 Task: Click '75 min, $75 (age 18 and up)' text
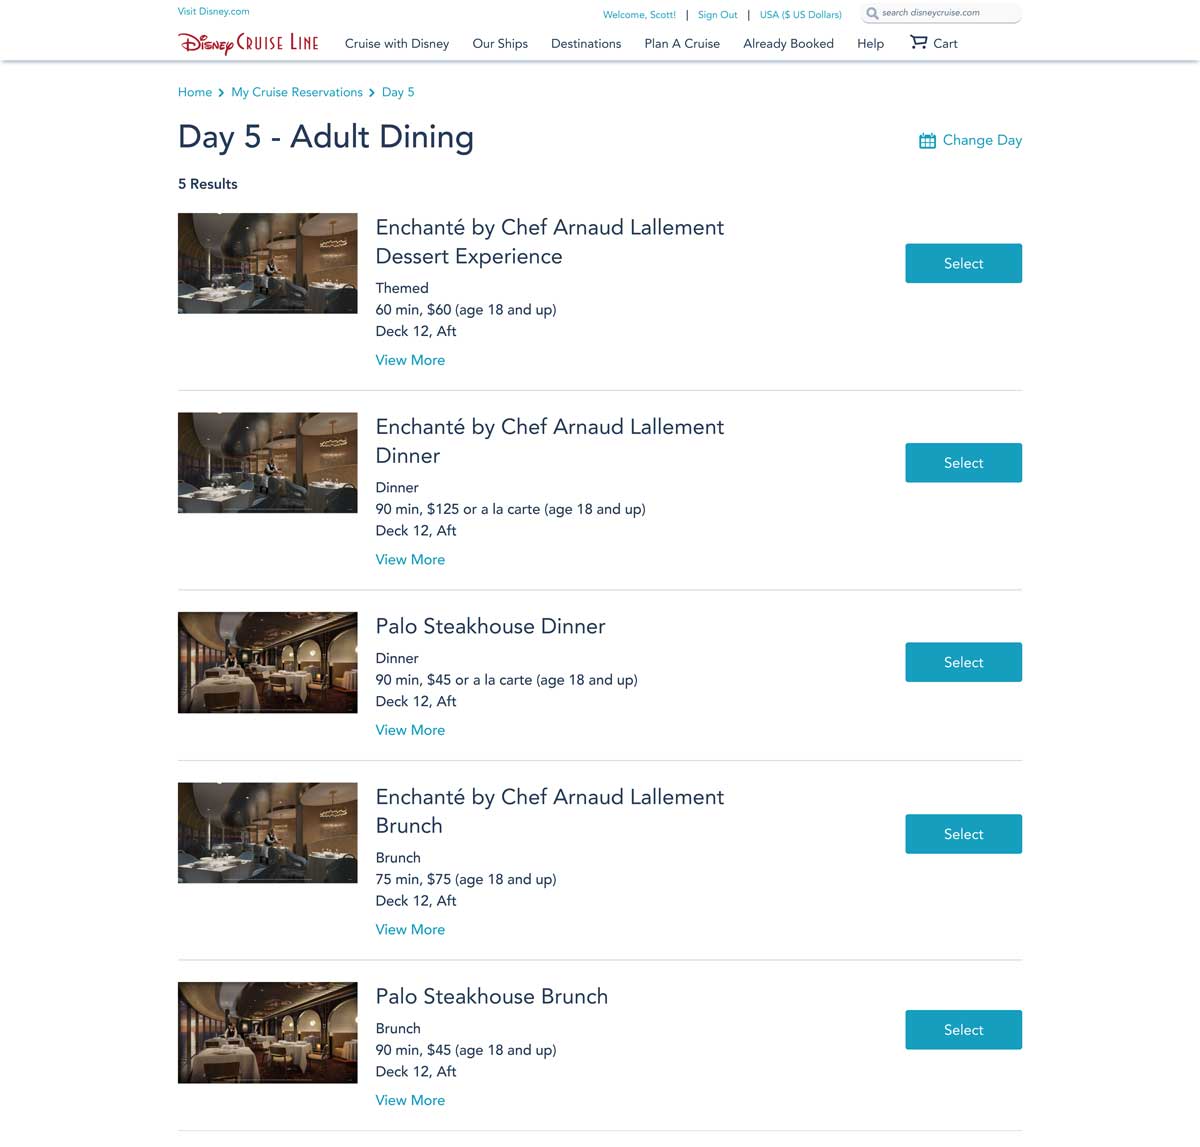tap(466, 880)
